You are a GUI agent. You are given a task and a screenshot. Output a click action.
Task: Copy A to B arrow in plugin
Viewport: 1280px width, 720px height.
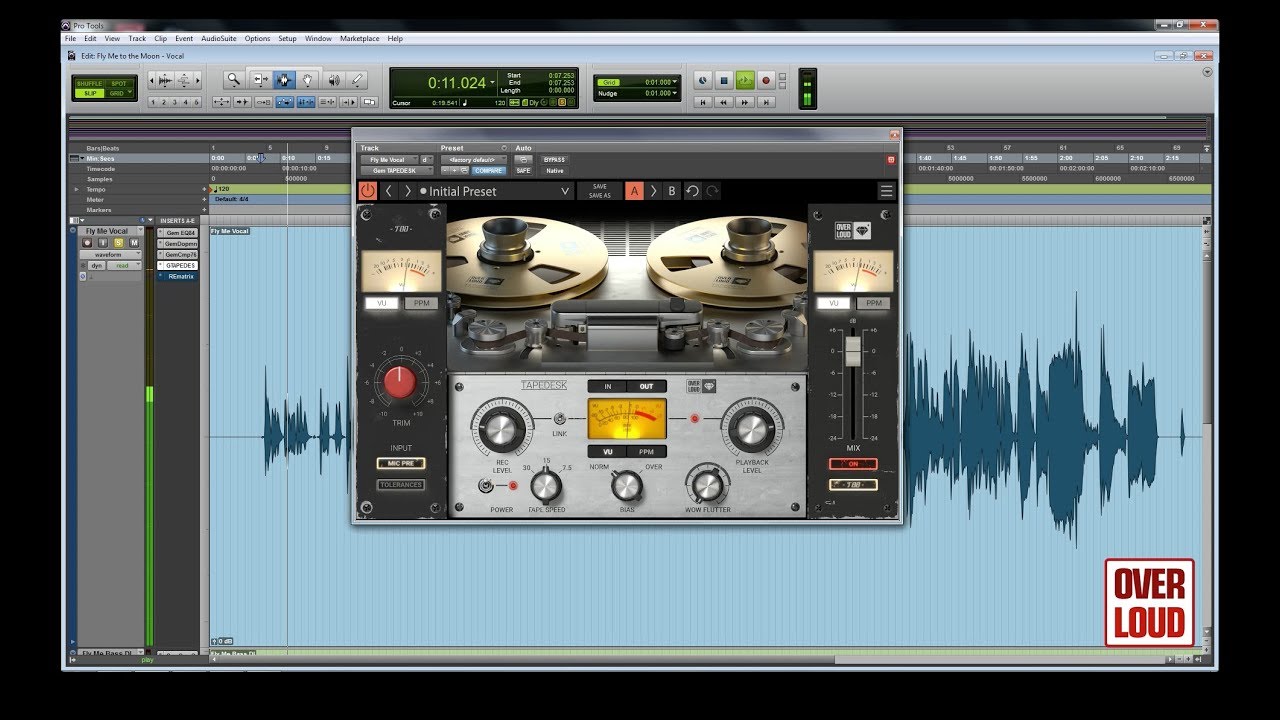(x=653, y=191)
